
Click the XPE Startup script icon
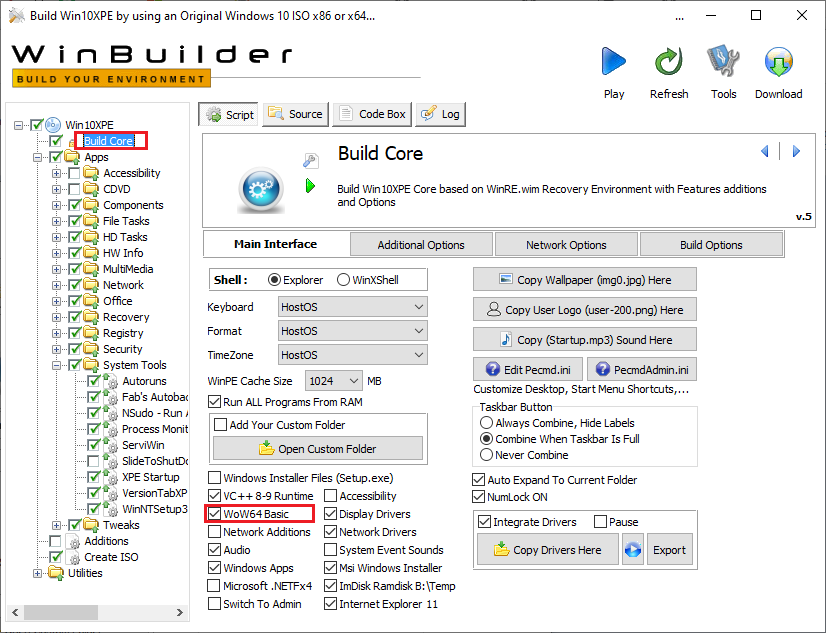tap(111, 477)
